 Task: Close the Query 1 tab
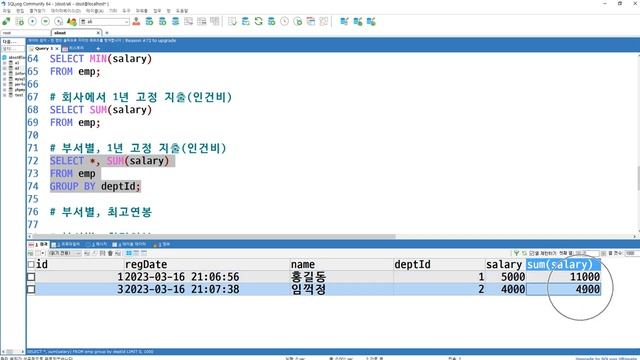(x=57, y=49)
